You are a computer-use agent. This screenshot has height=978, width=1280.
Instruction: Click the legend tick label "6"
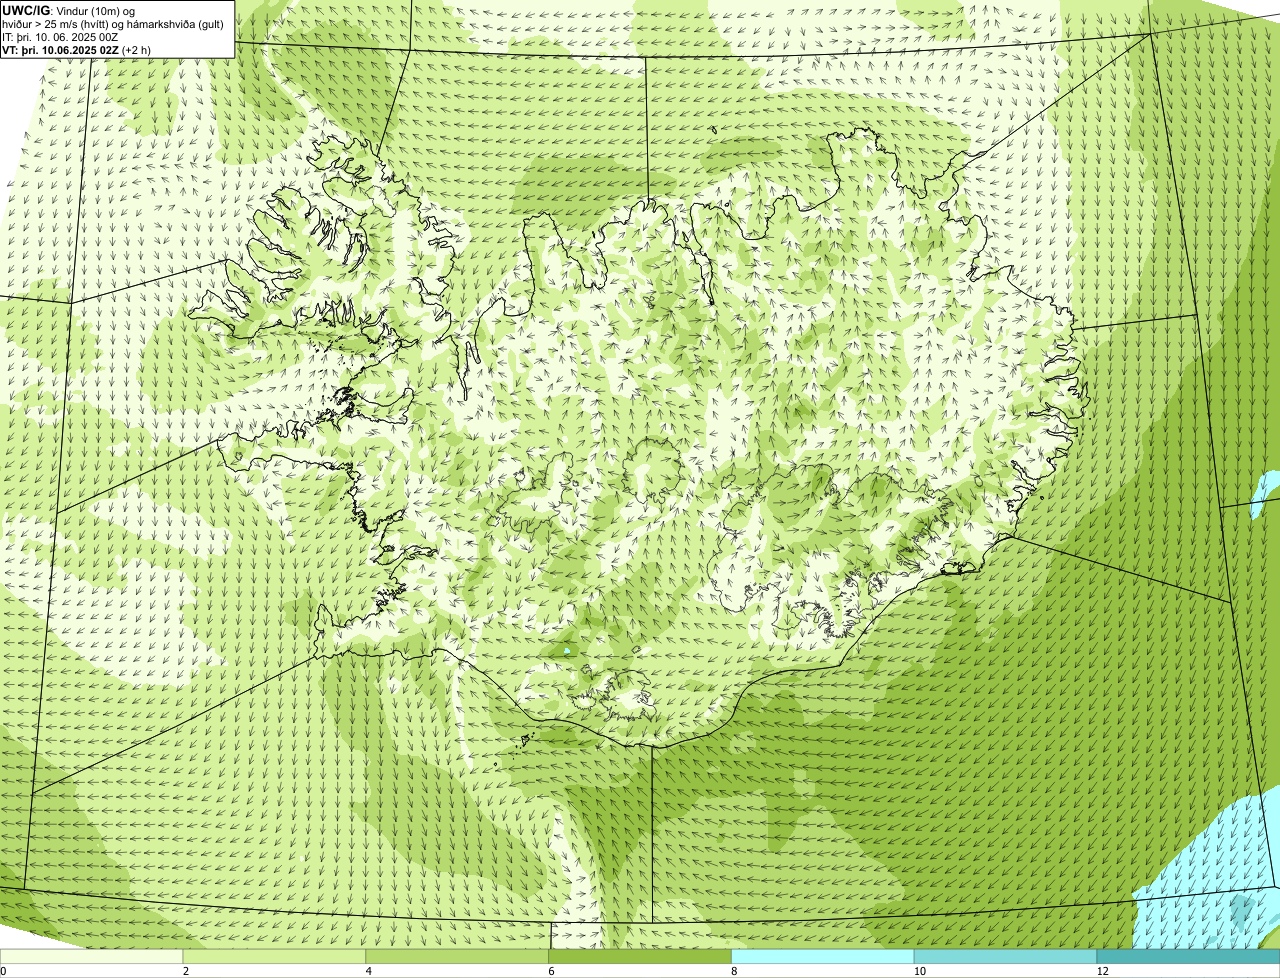pos(551,971)
